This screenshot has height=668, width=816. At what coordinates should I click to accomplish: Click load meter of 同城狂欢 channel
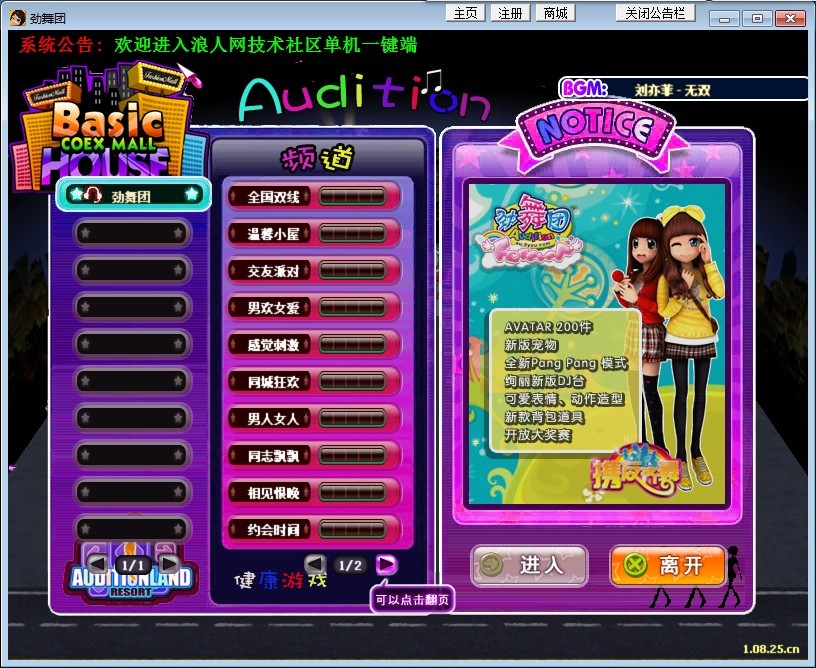[x=353, y=381]
